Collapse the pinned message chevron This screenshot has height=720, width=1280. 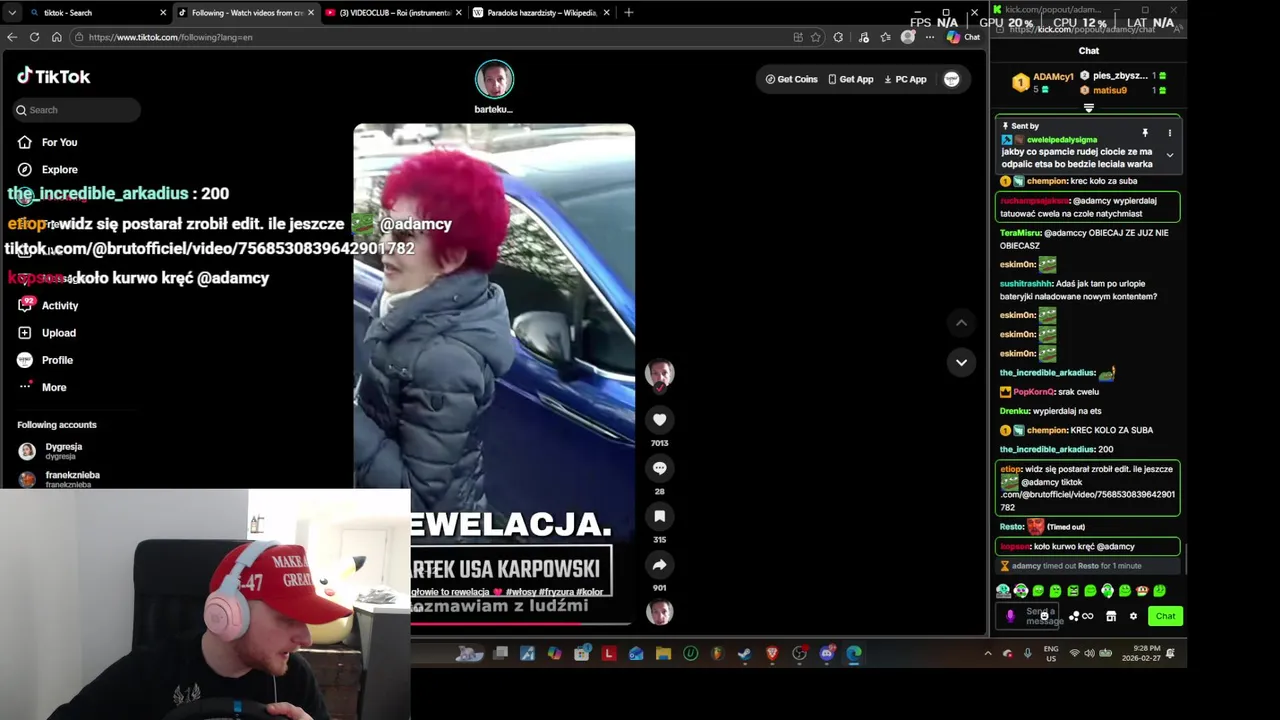click(x=1169, y=155)
